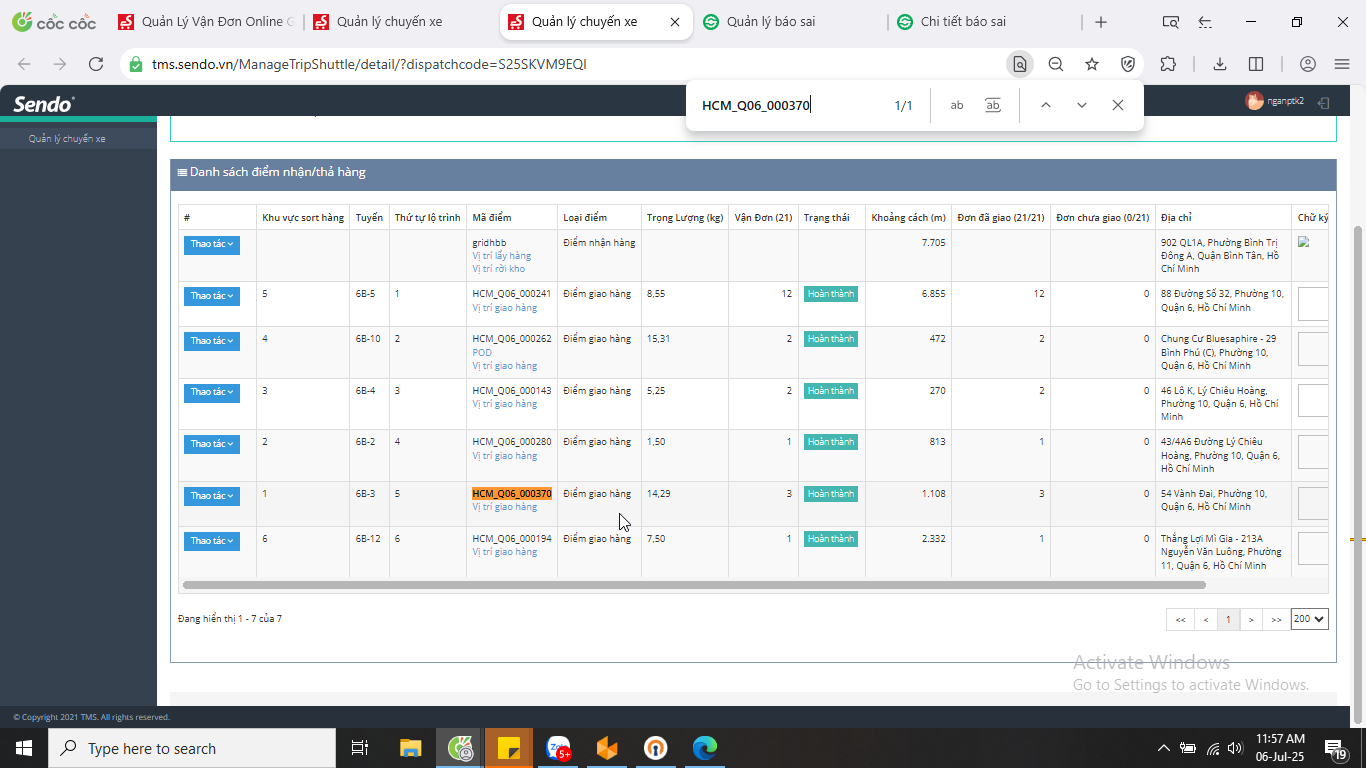Click the Windows Start button
Image resolution: width=1366 pixels, height=768 pixels.
[23, 748]
